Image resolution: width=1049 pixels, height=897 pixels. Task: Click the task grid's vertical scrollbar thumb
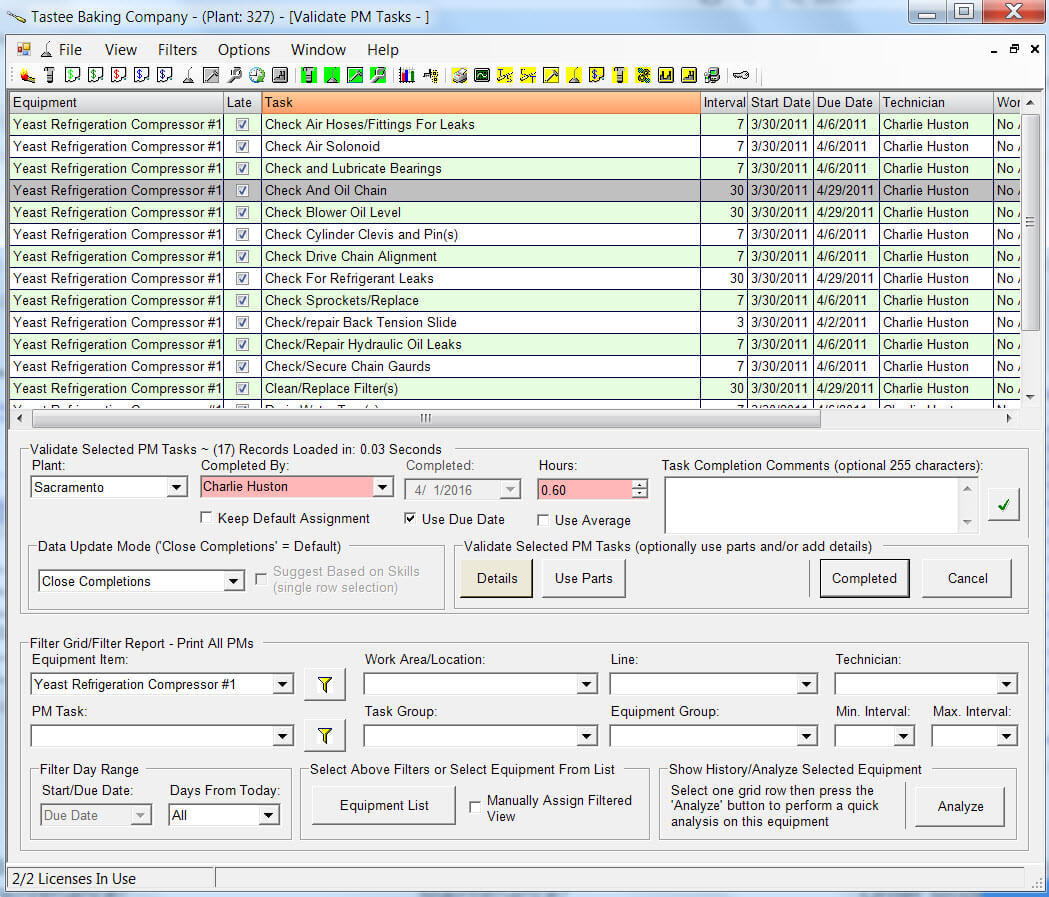coord(1030,221)
